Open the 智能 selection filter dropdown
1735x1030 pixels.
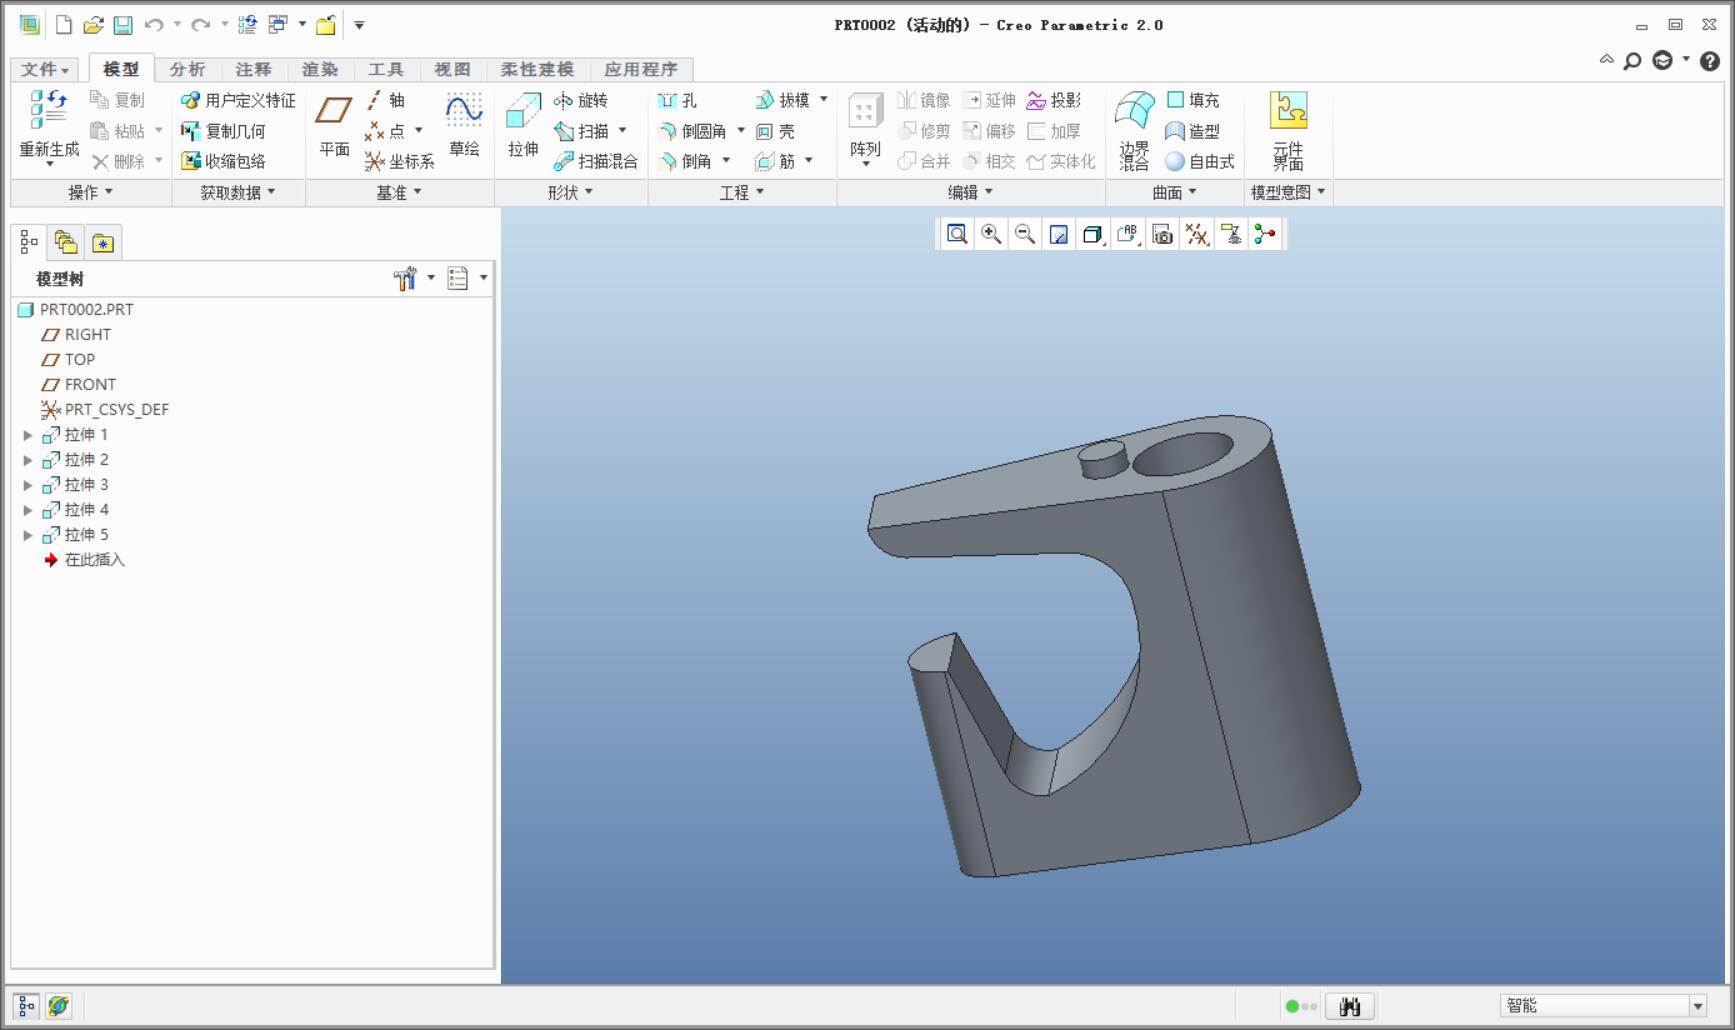click(1697, 1006)
